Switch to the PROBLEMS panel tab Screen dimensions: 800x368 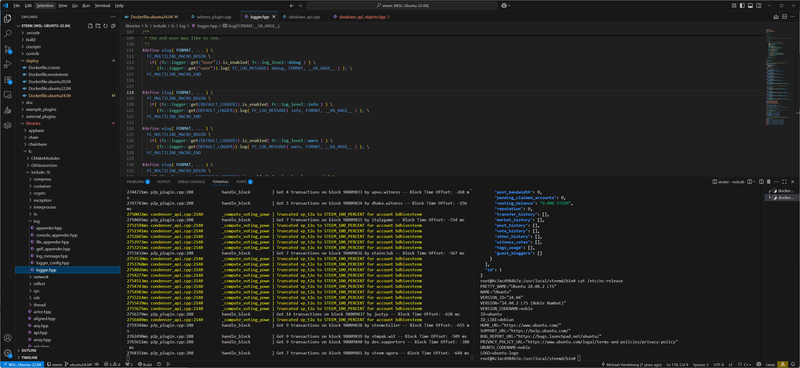tap(138, 182)
